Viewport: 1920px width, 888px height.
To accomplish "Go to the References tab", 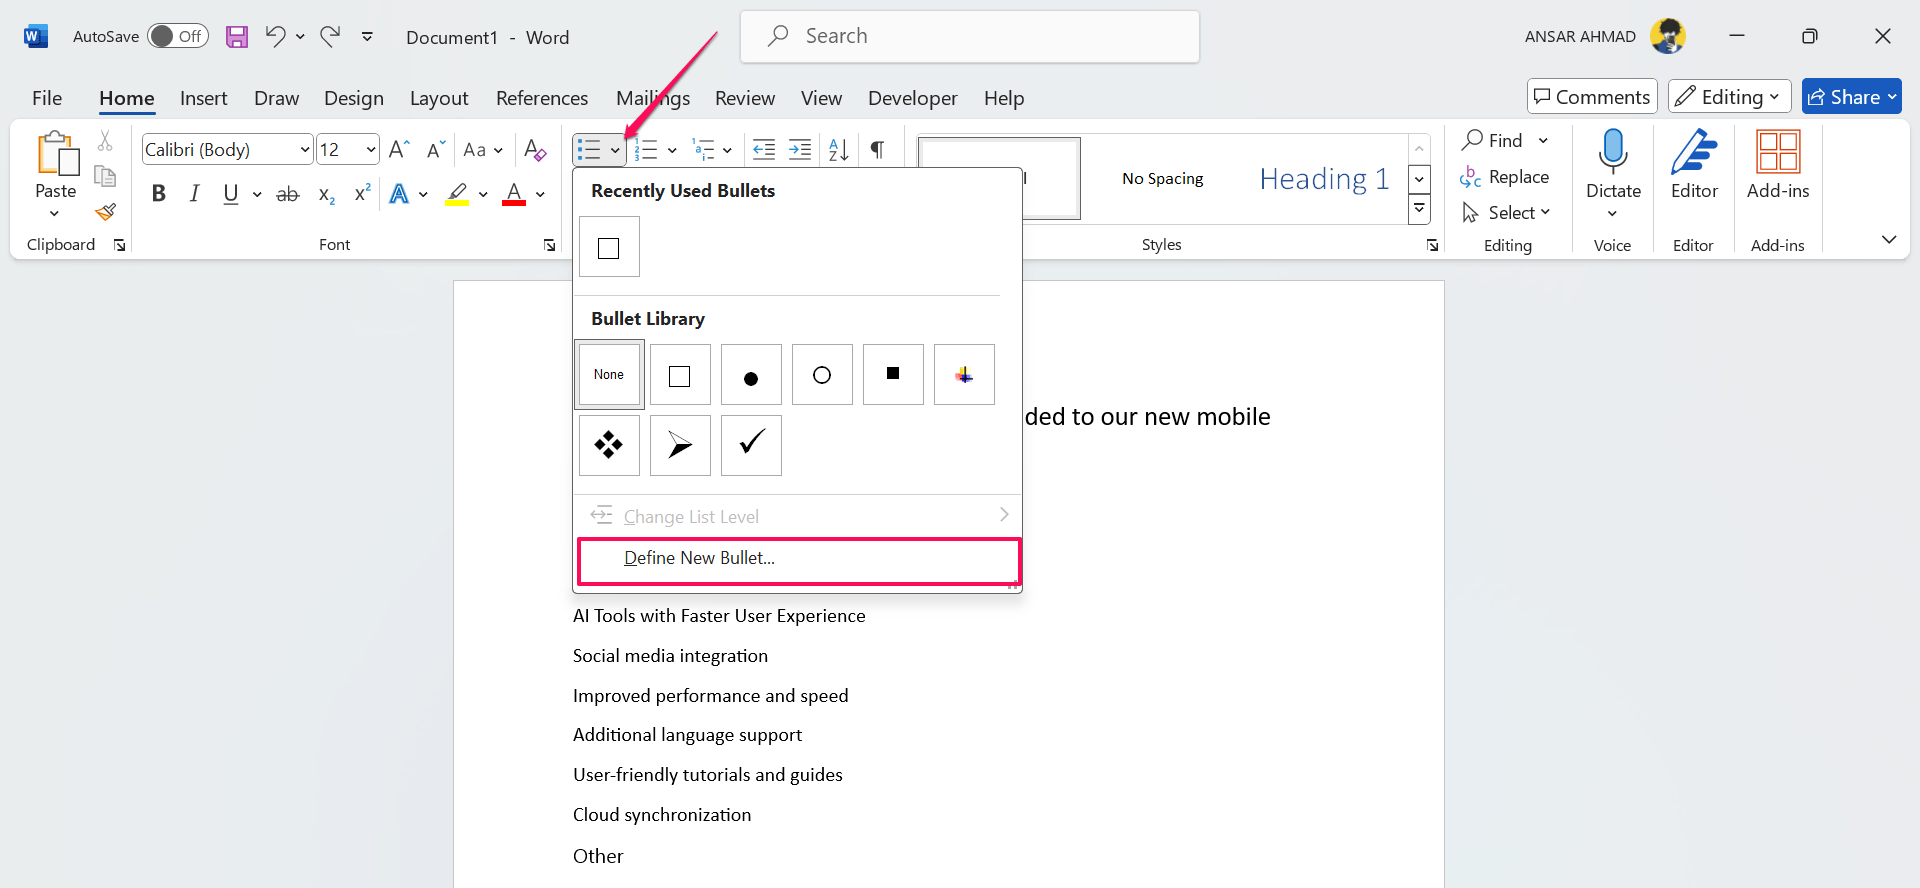I will tap(542, 98).
